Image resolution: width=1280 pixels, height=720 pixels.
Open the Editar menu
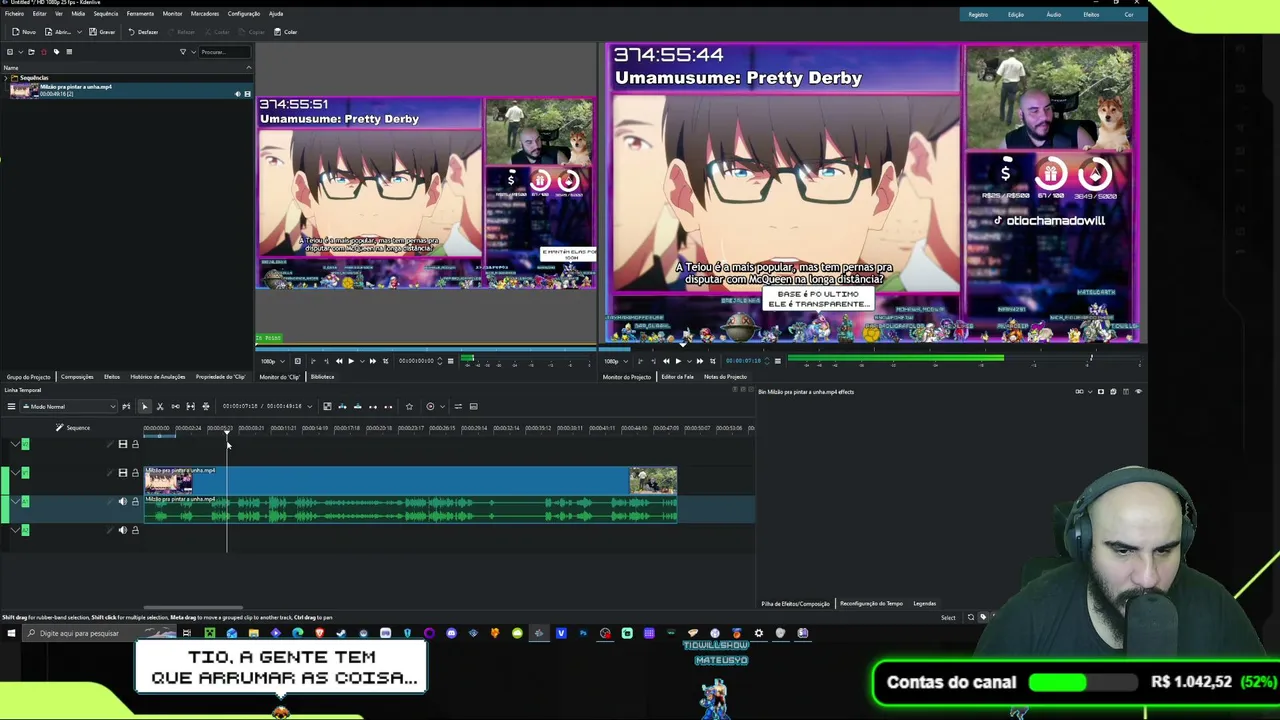40,14
